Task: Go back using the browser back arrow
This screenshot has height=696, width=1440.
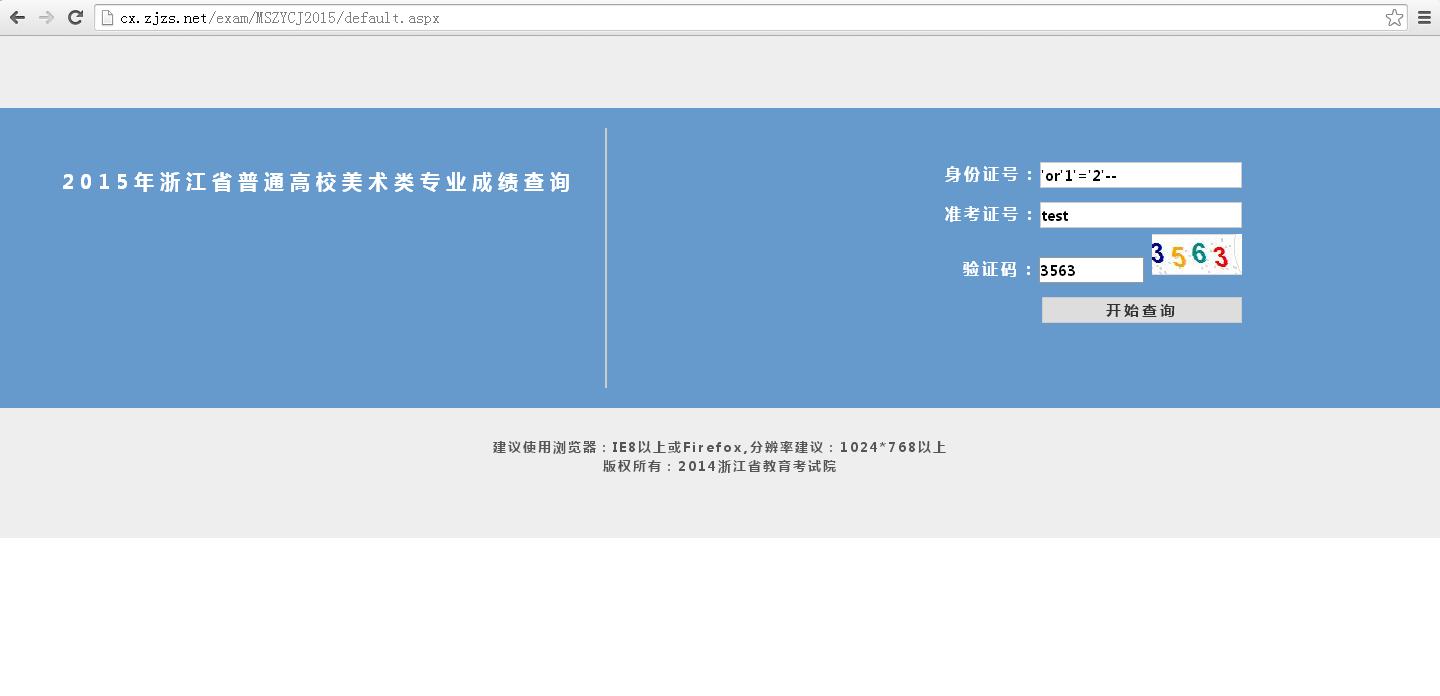Action: (x=17, y=18)
